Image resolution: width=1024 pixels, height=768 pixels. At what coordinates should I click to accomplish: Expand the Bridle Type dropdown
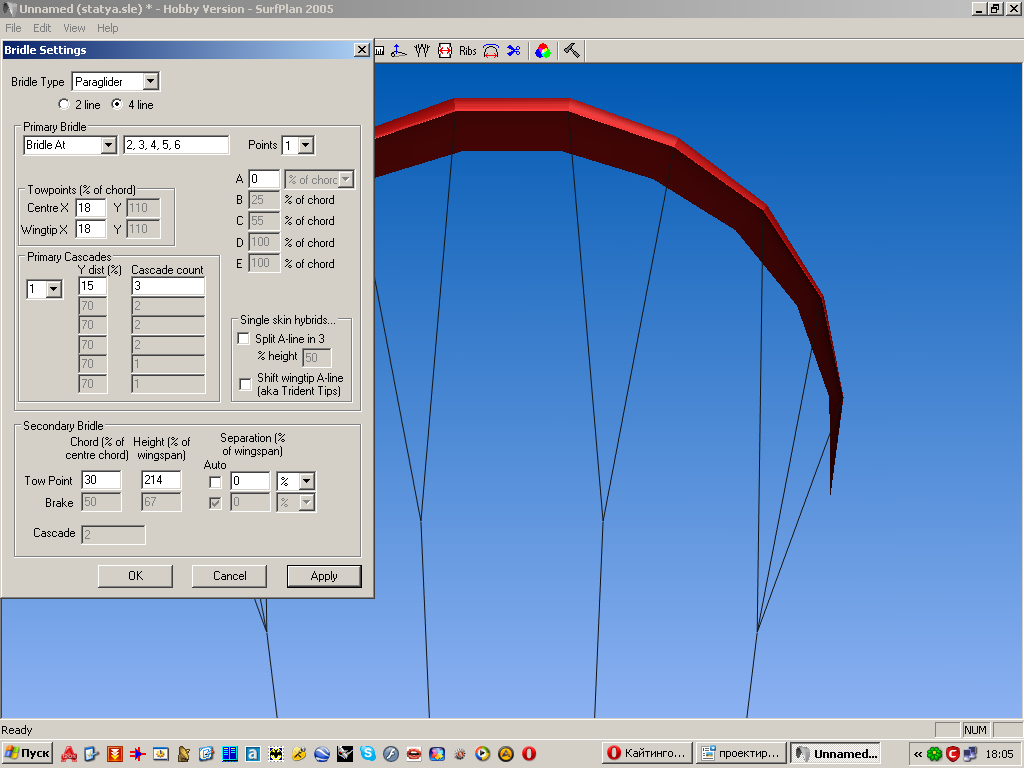pyautogui.click(x=151, y=82)
